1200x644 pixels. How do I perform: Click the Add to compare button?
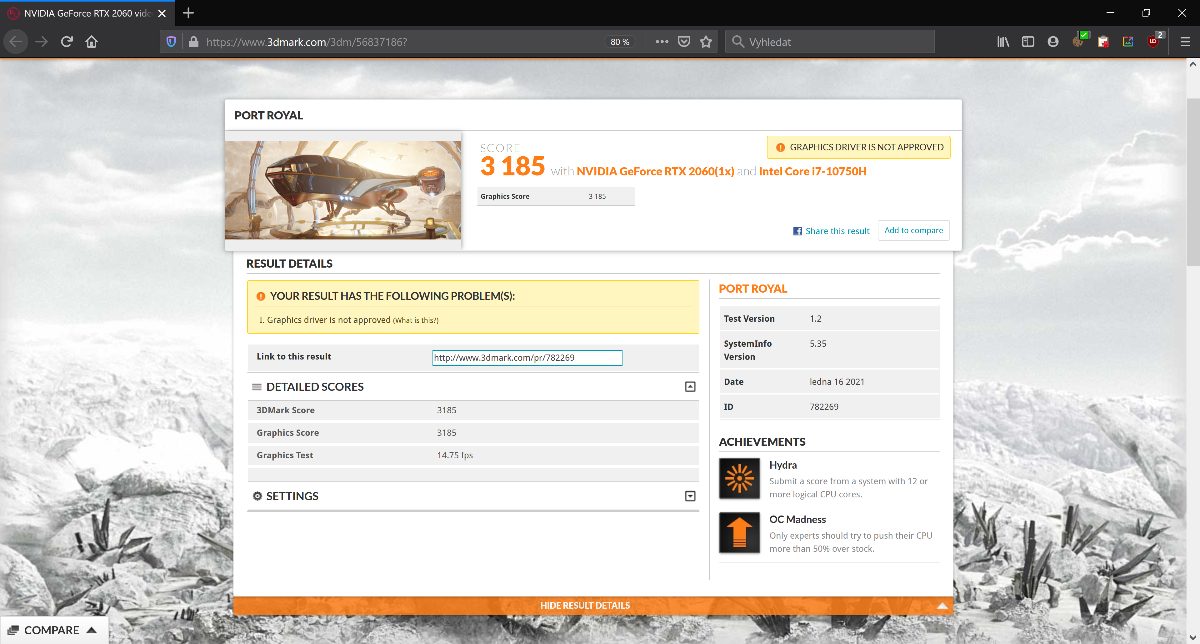point(913,231)
